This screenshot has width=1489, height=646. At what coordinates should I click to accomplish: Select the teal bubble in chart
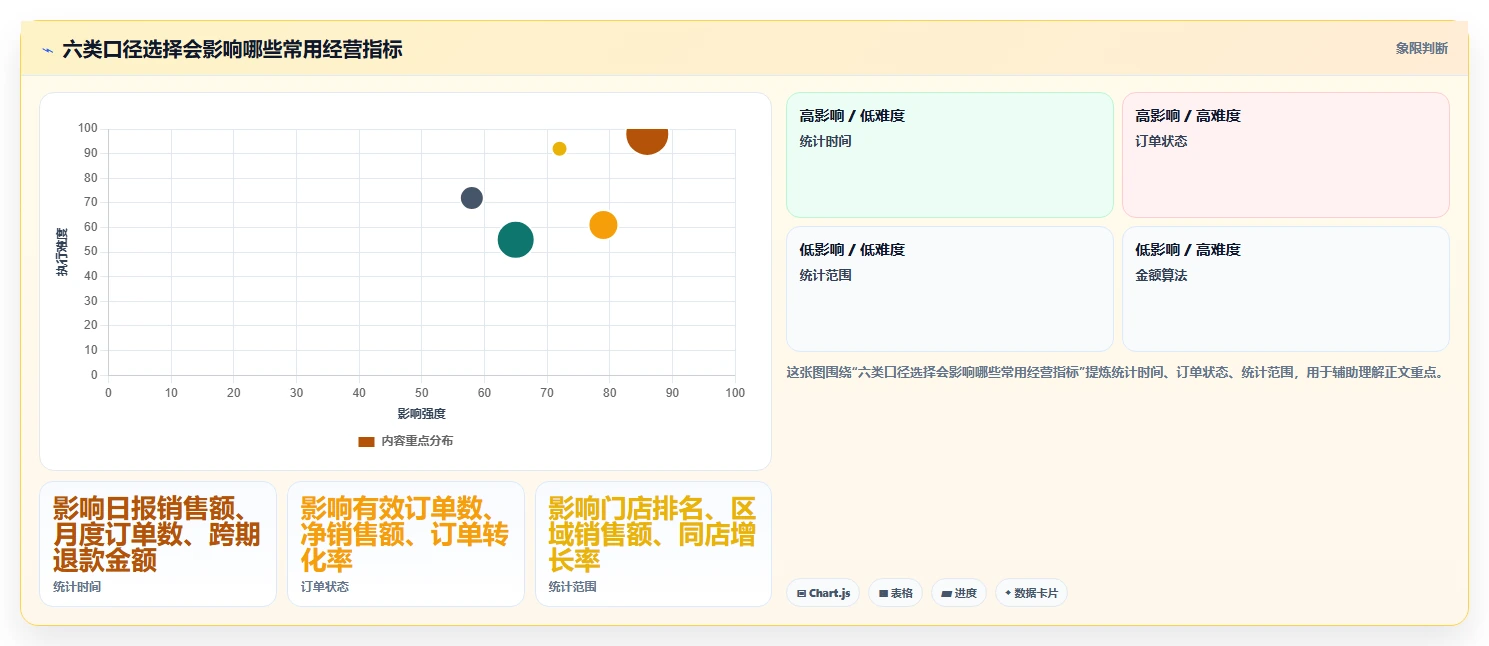[x=515, y=240]
